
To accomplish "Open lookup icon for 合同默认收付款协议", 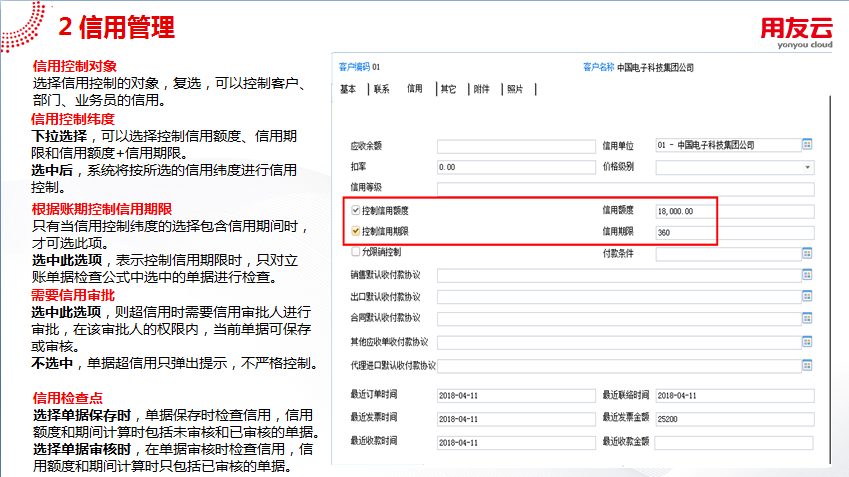I will tap(807, 318).
